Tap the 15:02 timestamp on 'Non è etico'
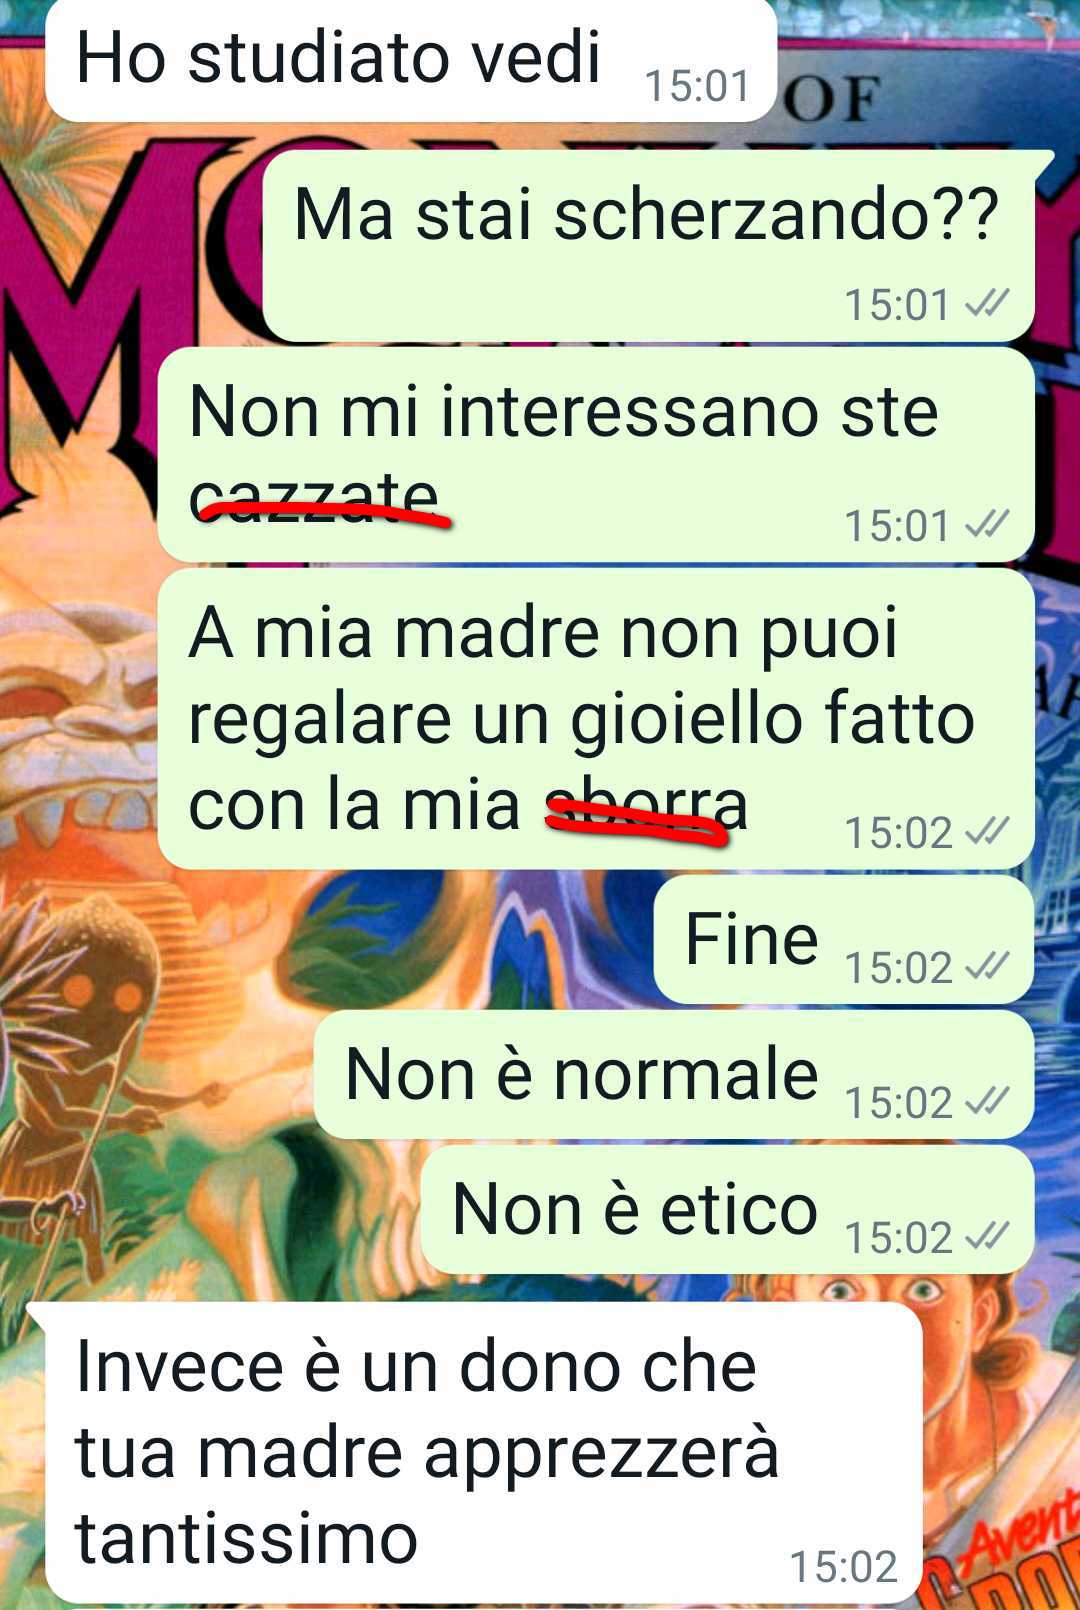This screenshot has height=1610, width=1080. (897, 1237)
